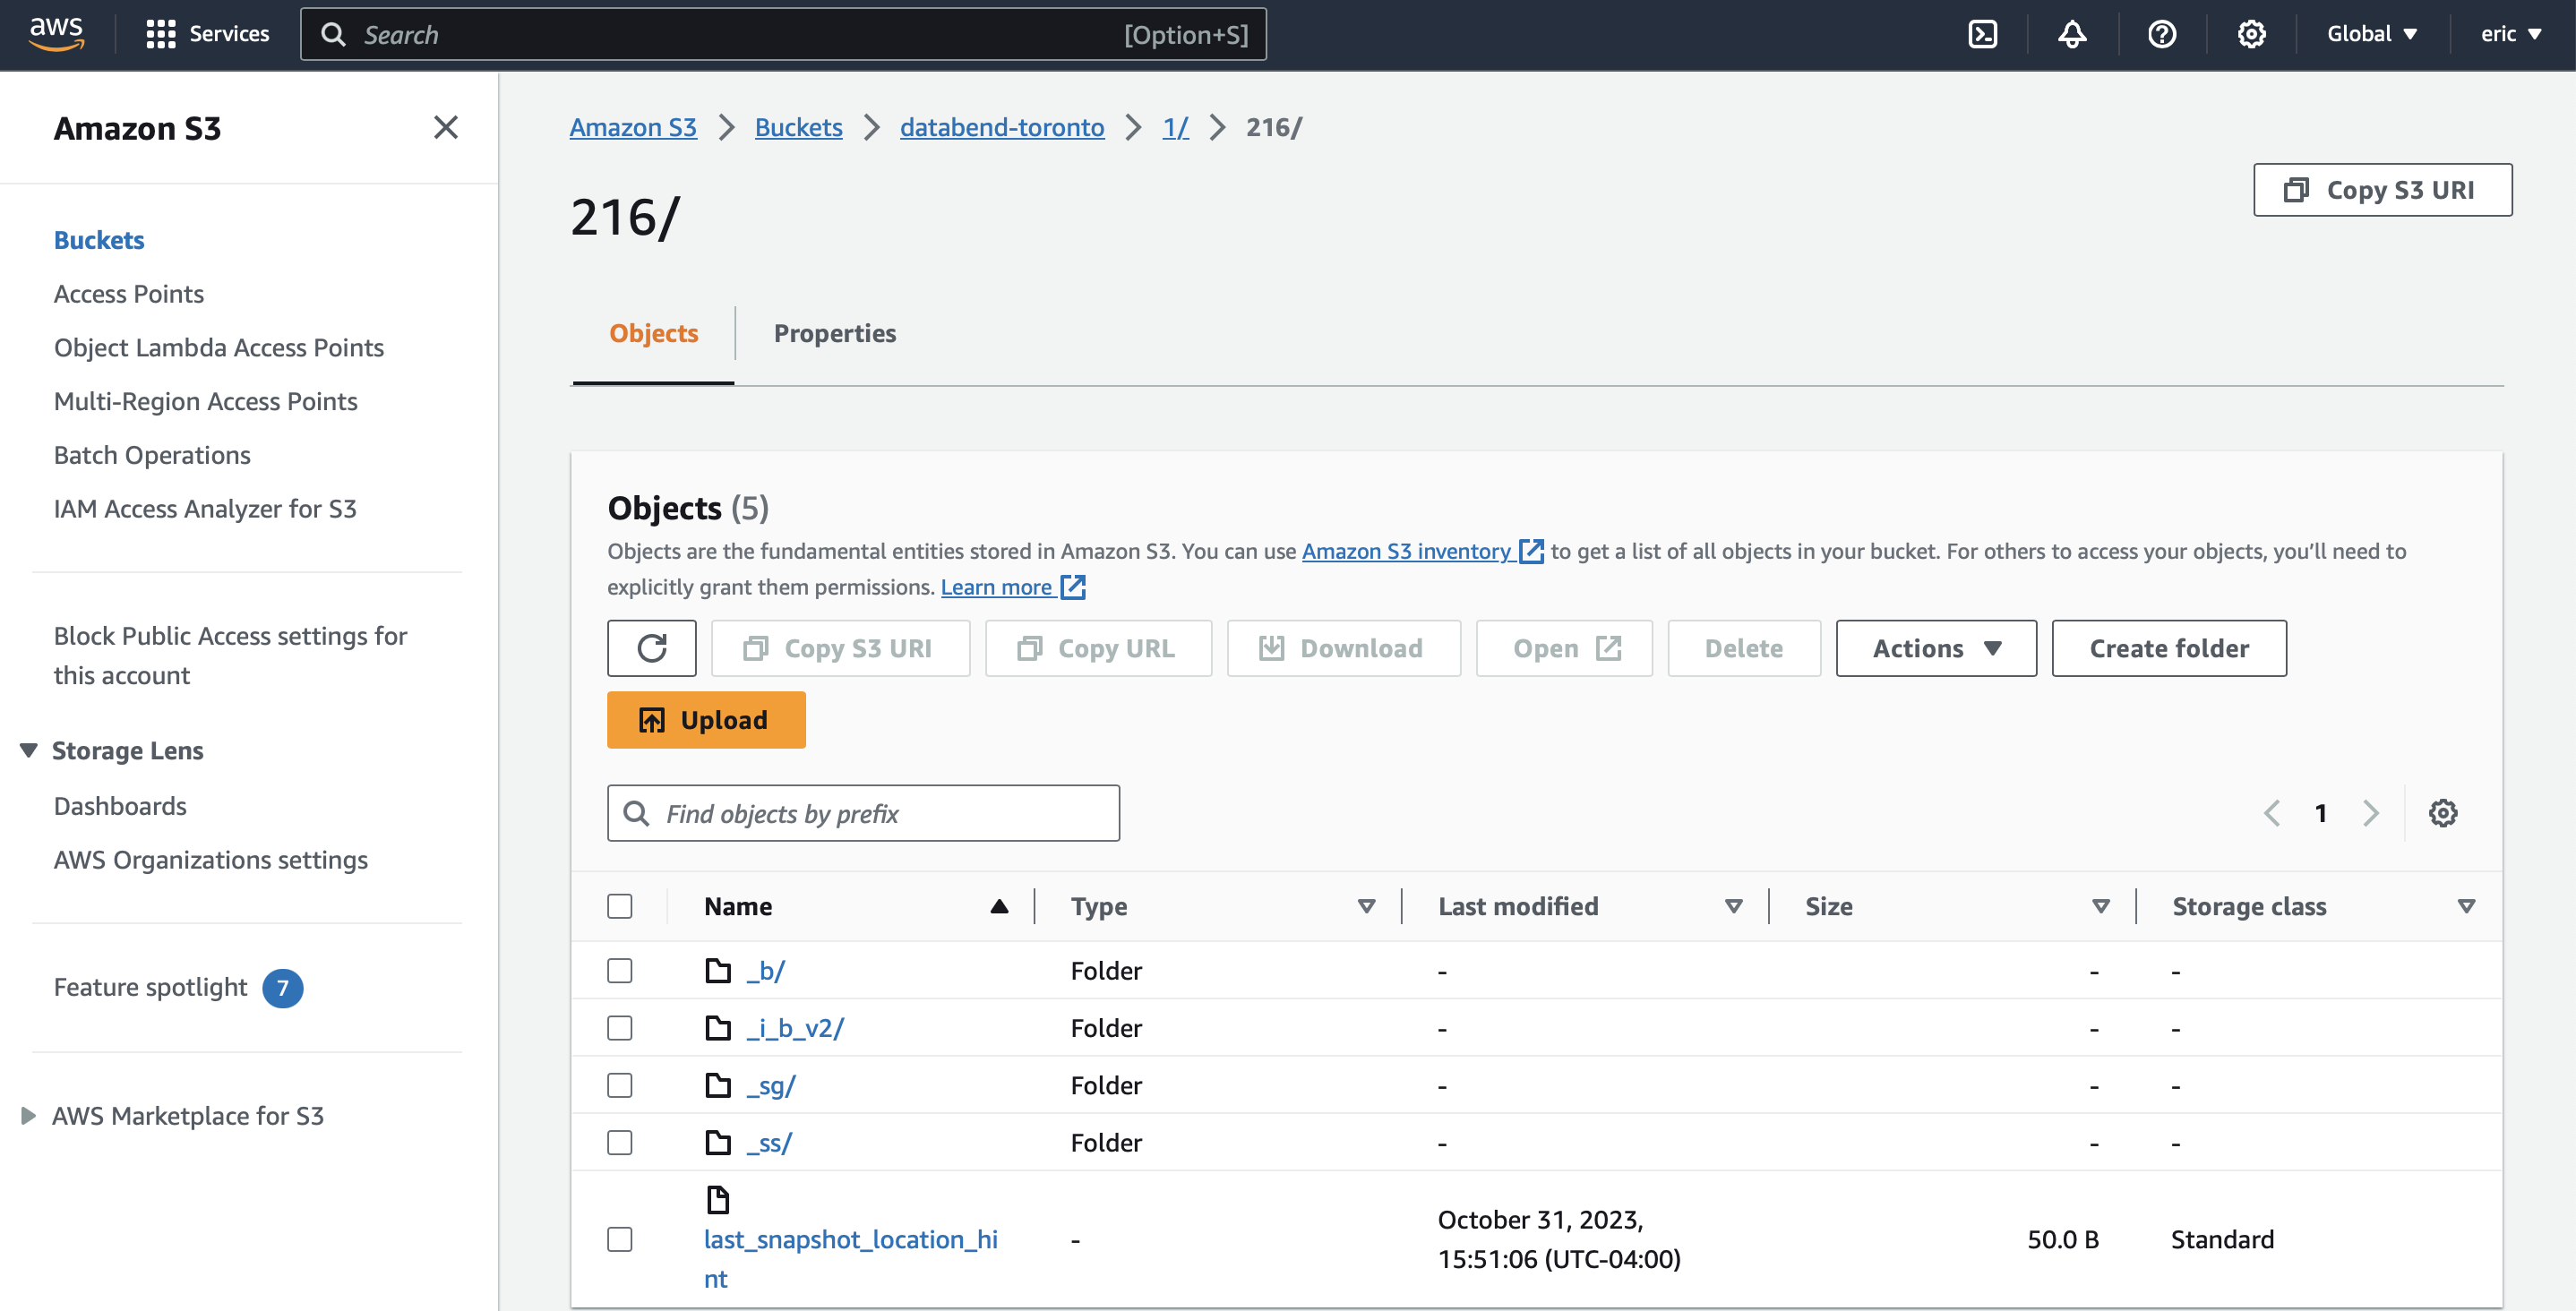Click the AWS logo home icon
Image resolution: width=2576 pixels, height=1311 pixels.
tap(56, 33)
